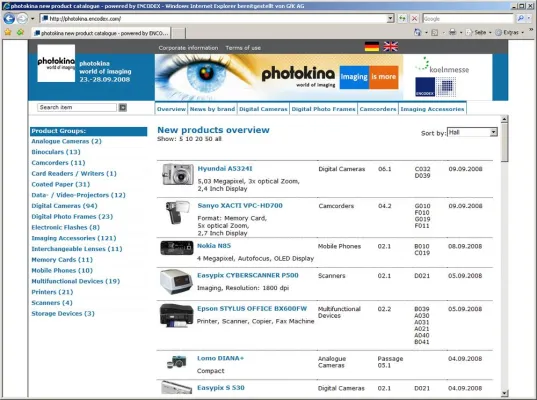The height and width of the screenshot is (400, 537).
Task: Open the Sanyo XACTI camcorder thumbnail
Action: (x=177, y=212)
